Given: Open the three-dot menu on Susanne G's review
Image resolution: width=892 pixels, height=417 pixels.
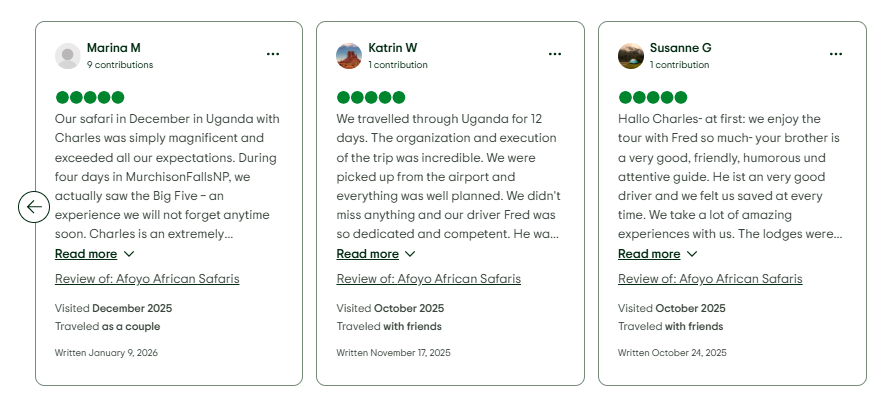Looking at the screenshot, I should pos(836,54).
